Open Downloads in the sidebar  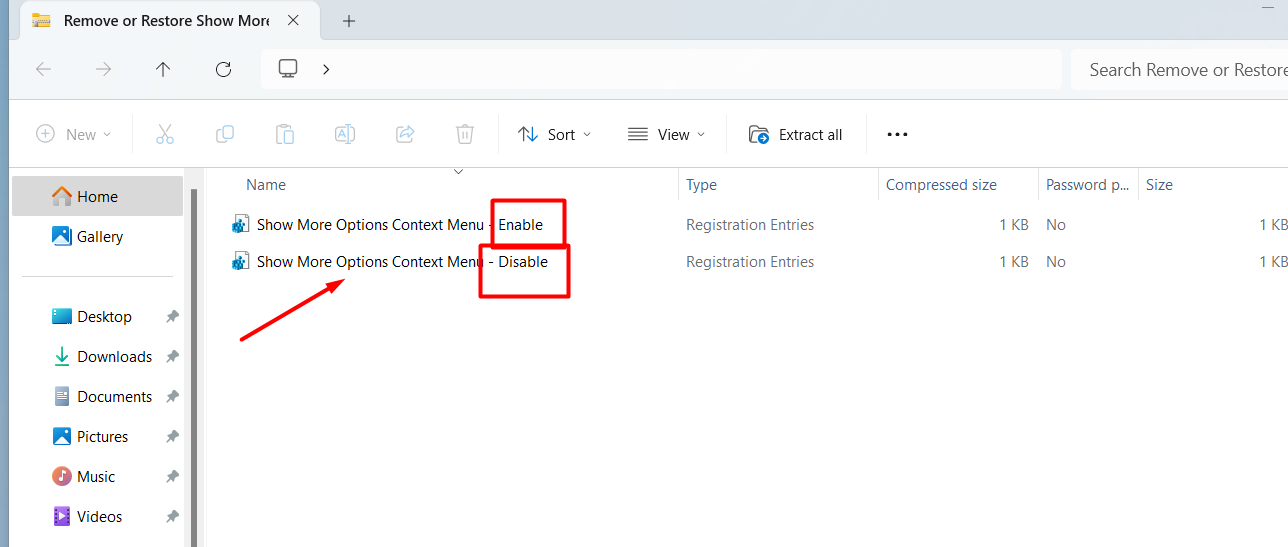coord(114,357)
